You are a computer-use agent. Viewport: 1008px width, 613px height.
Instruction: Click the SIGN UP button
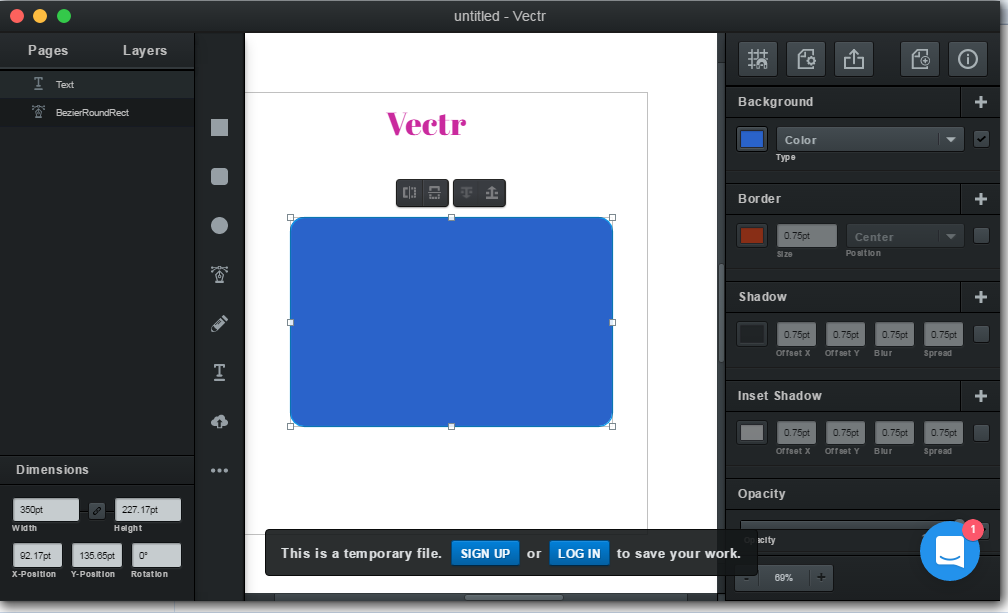click(485, 553)
